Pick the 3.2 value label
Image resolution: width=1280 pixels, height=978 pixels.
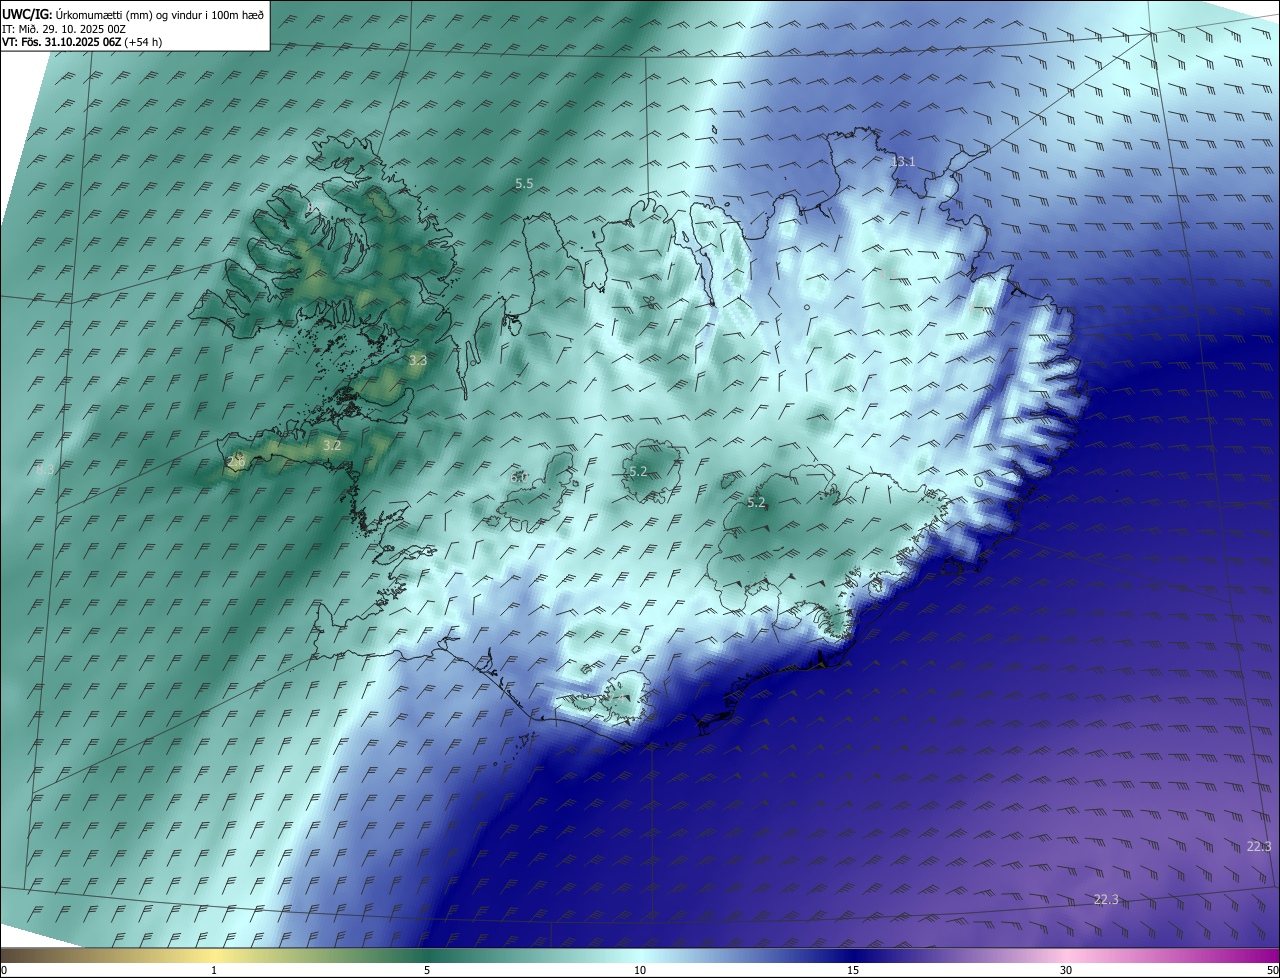tap(333, 446)
